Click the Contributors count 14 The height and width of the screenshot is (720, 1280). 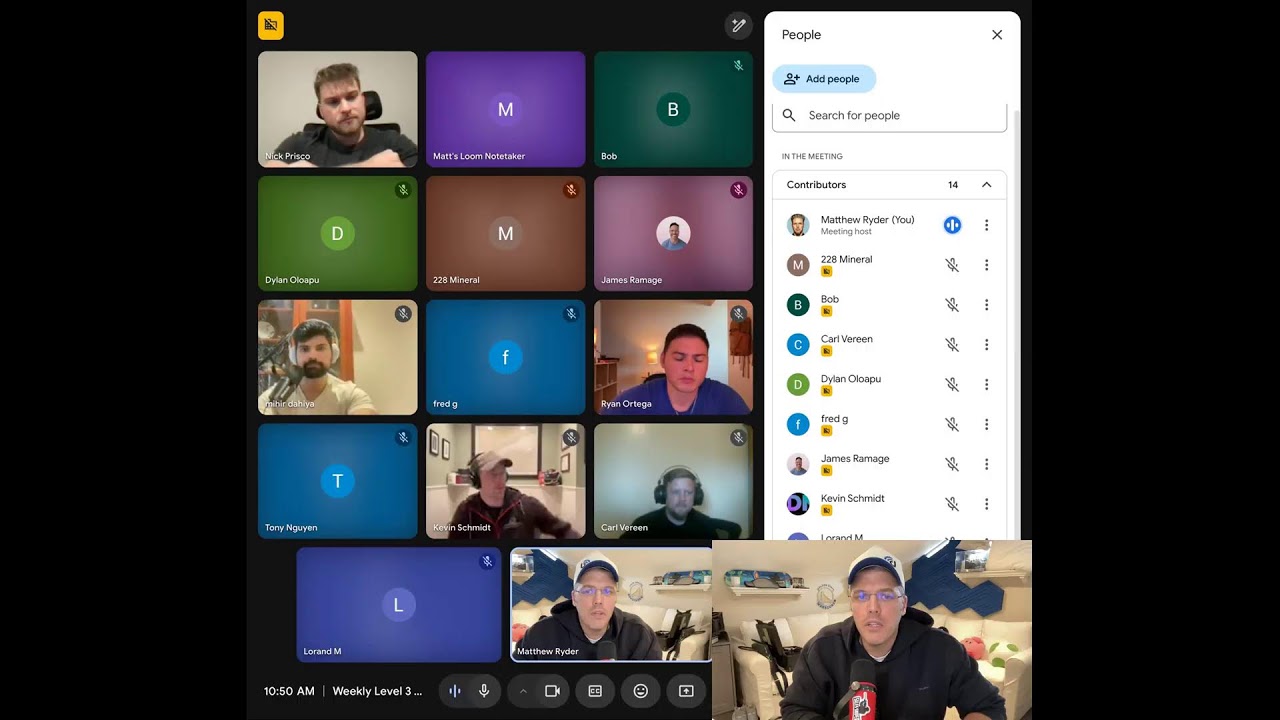(x=953, y=185)
